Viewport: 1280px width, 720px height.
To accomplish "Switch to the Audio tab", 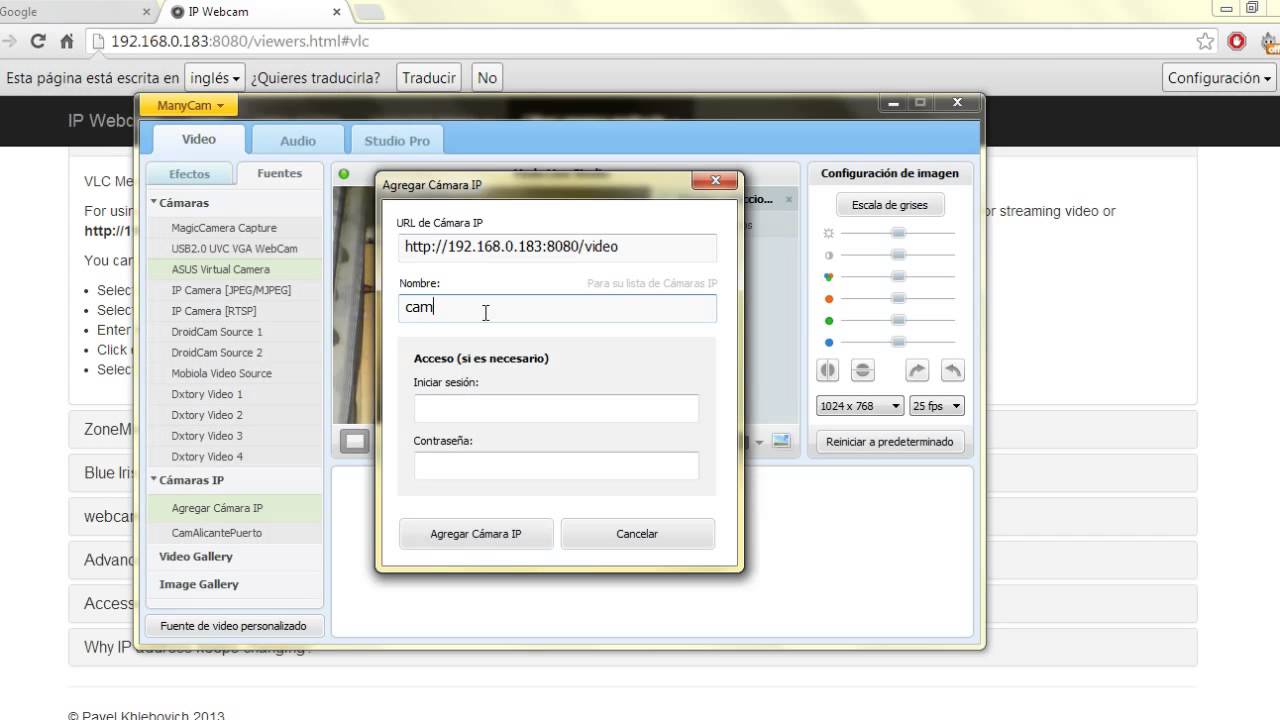I will coord(298,141).
